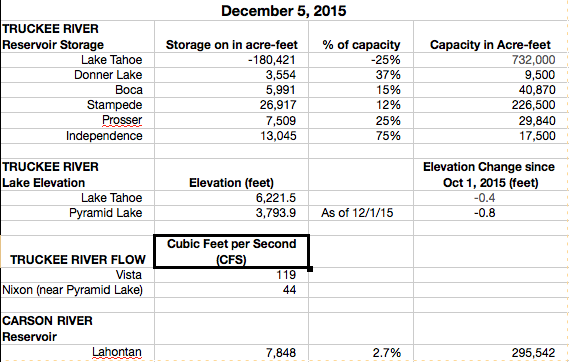Grab the fill handle of selected cell
The image size is (569, 362).
(310, 269)
